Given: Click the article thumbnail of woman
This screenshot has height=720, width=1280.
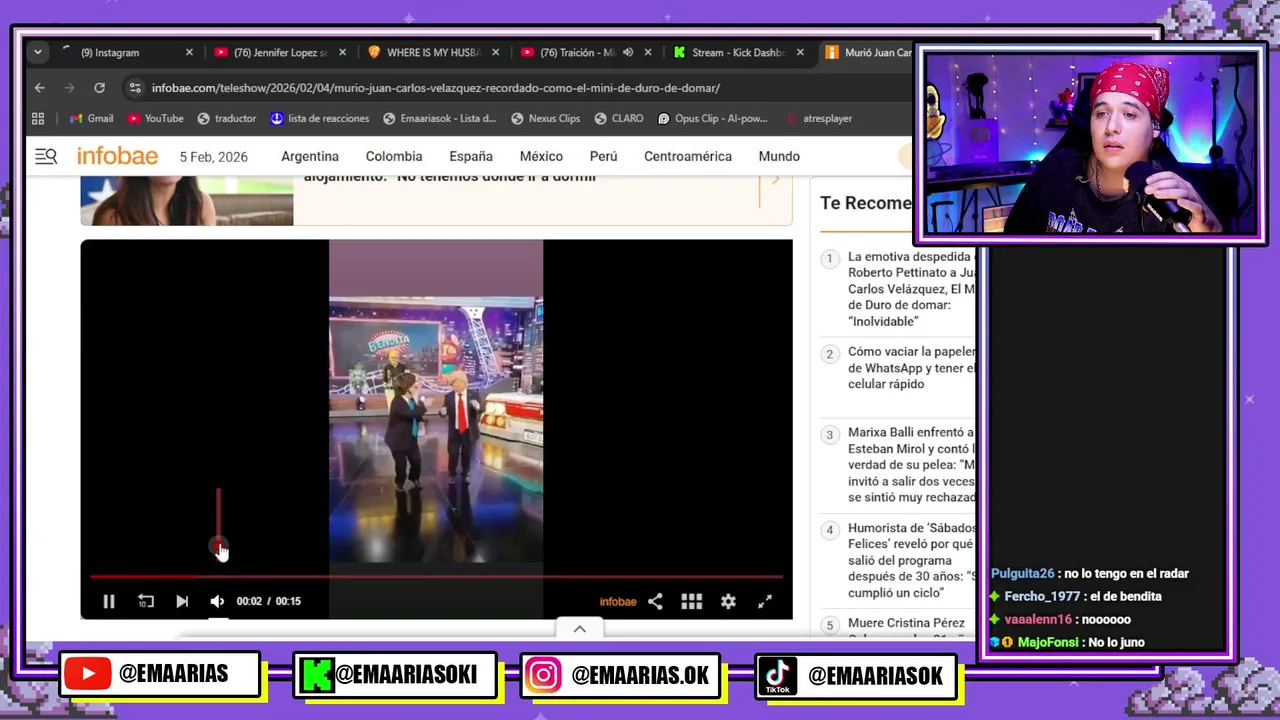Looking at the screenshot, I should point(187,200).
